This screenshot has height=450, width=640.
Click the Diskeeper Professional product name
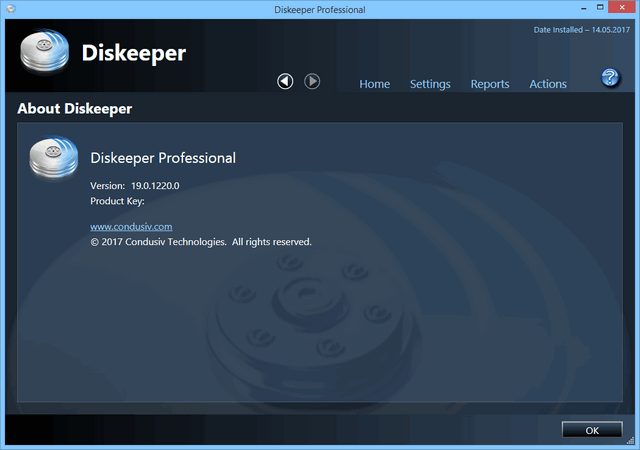[x=163, y=158]
